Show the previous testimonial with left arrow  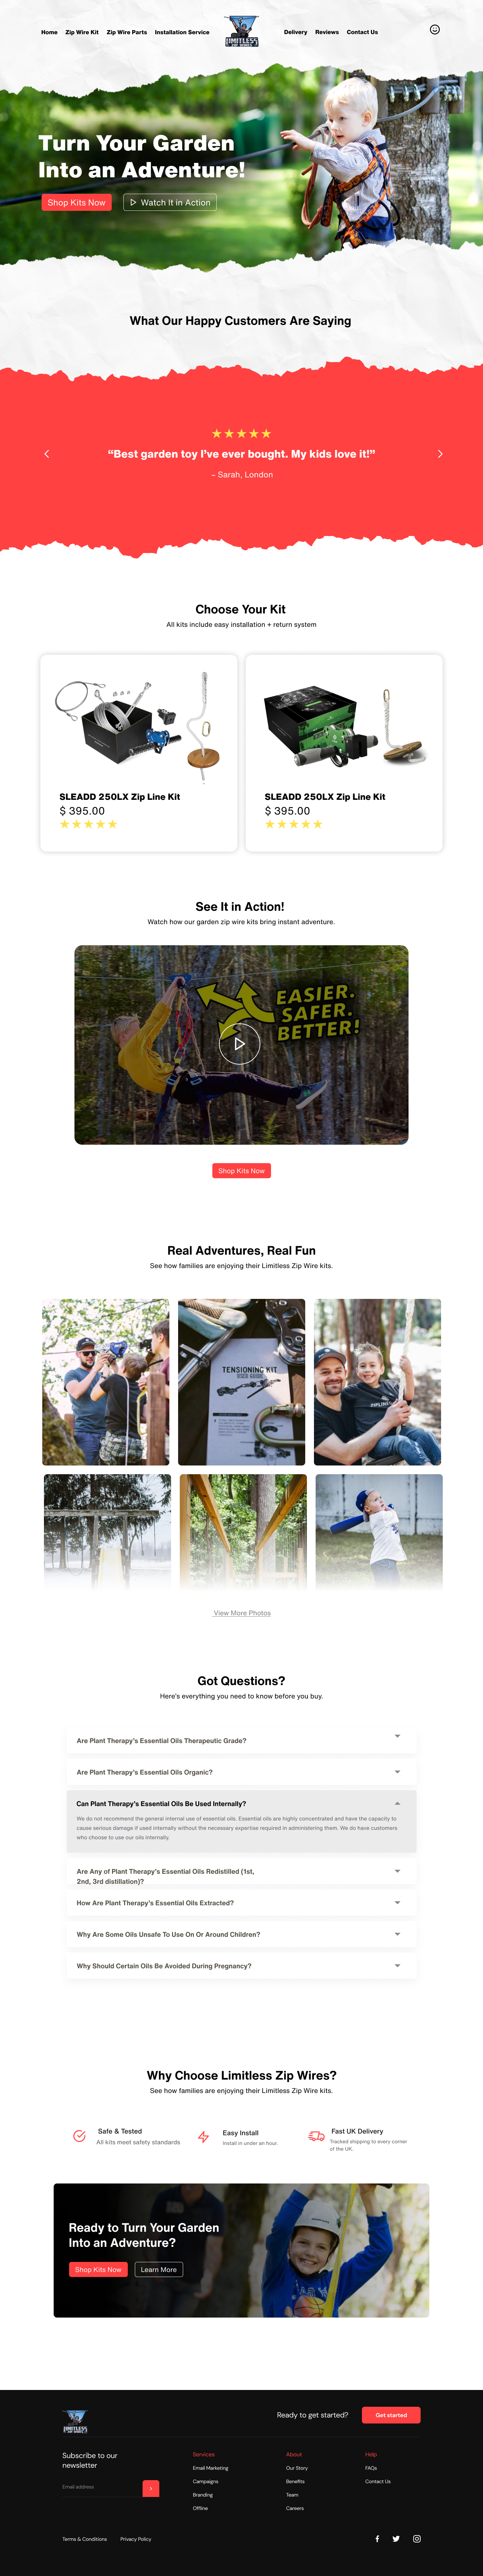point(46,454)
